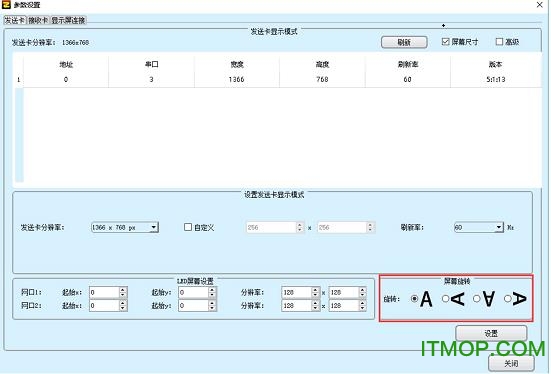This screenshot has width=551, height=374.
Task: Click the 串口 column header
Action: (x=151, y=64)
